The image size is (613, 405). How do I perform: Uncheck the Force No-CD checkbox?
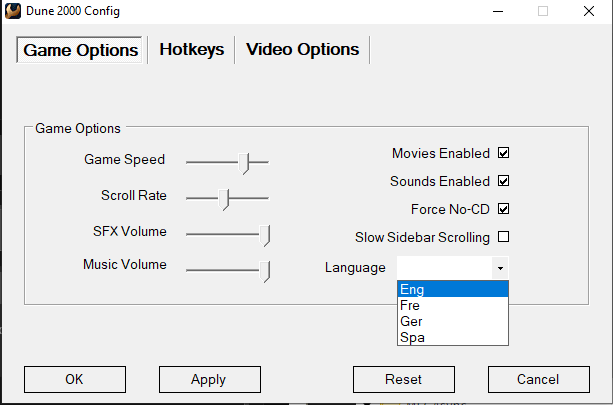[x=504, y=210]
